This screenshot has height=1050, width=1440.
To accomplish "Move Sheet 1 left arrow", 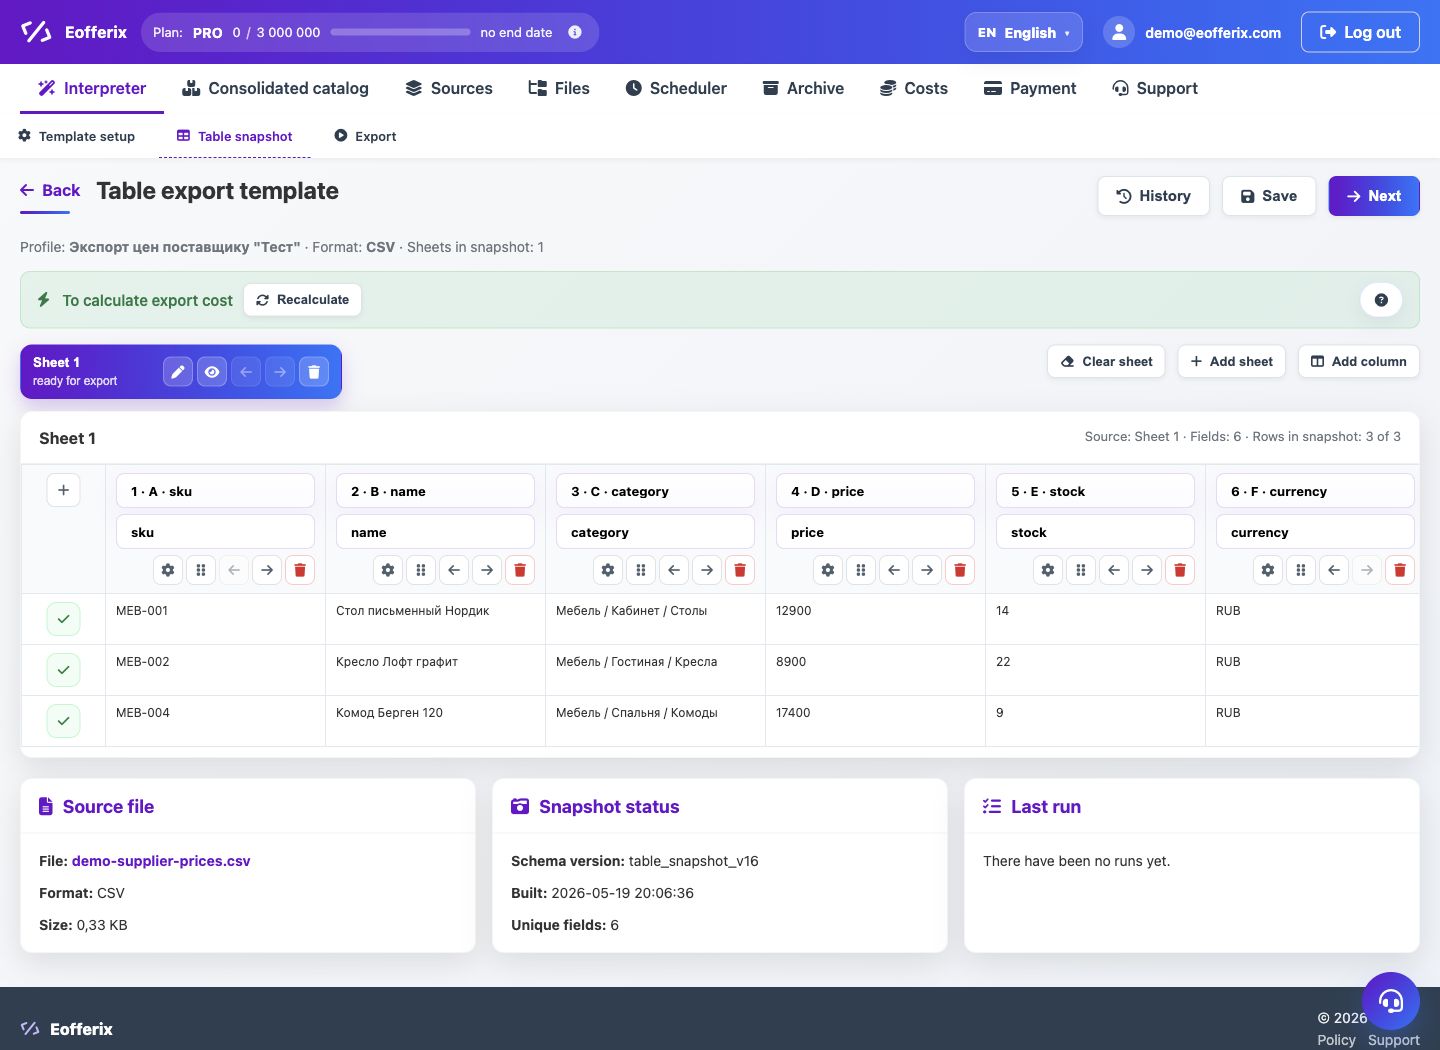I will click(246, 372).
